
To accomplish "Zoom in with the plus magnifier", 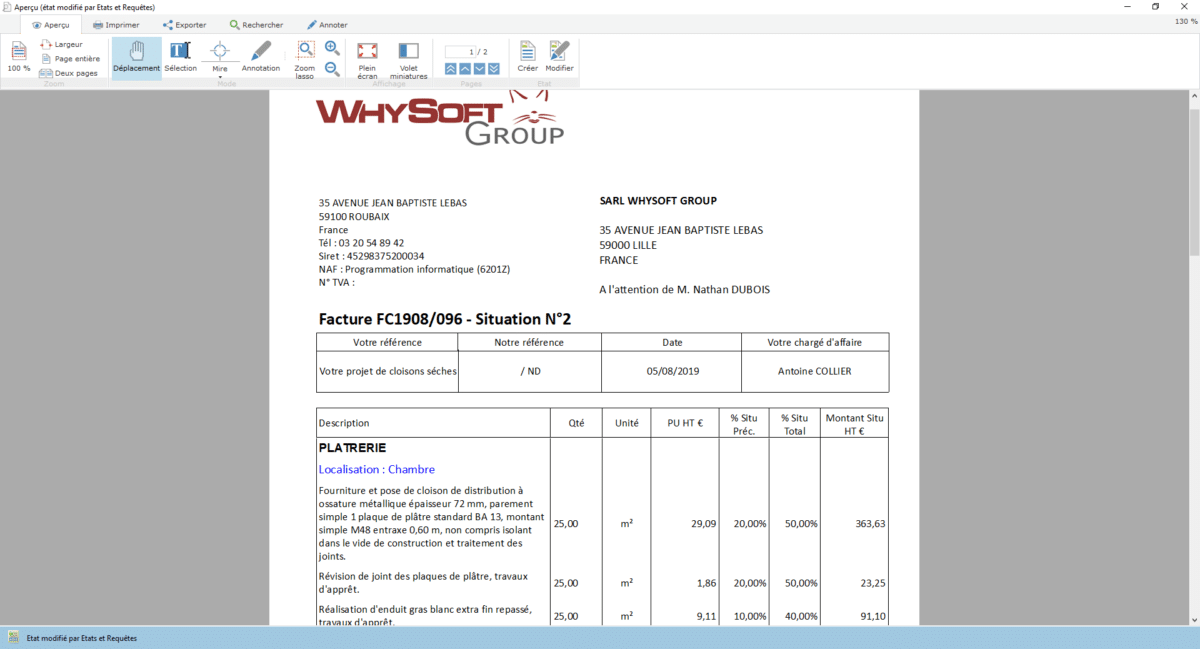I will pyautogui.click(x=333, y=49).
